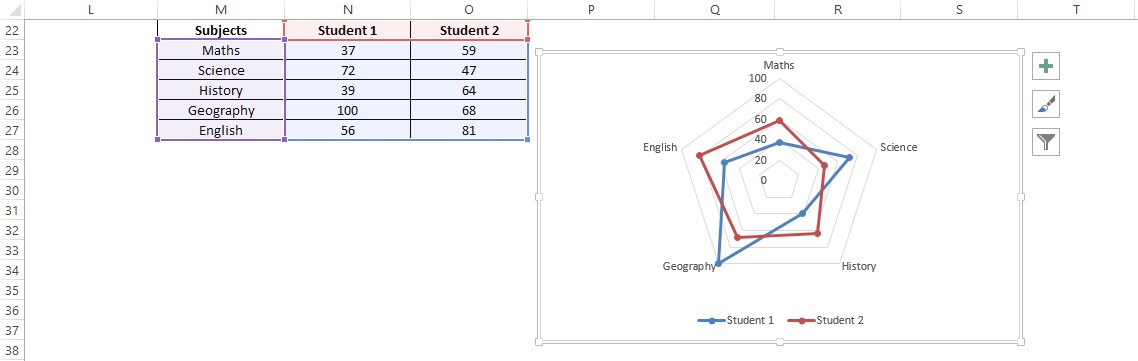
Task: Click the blue Geography data point marker
Action: (719, 263)
